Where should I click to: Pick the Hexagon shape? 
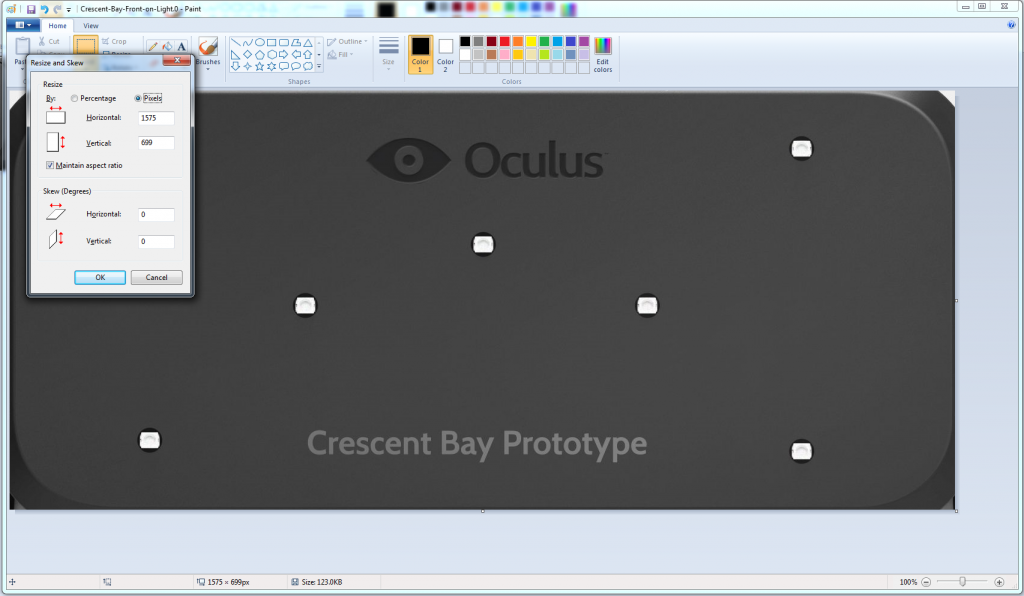[271, 55]
